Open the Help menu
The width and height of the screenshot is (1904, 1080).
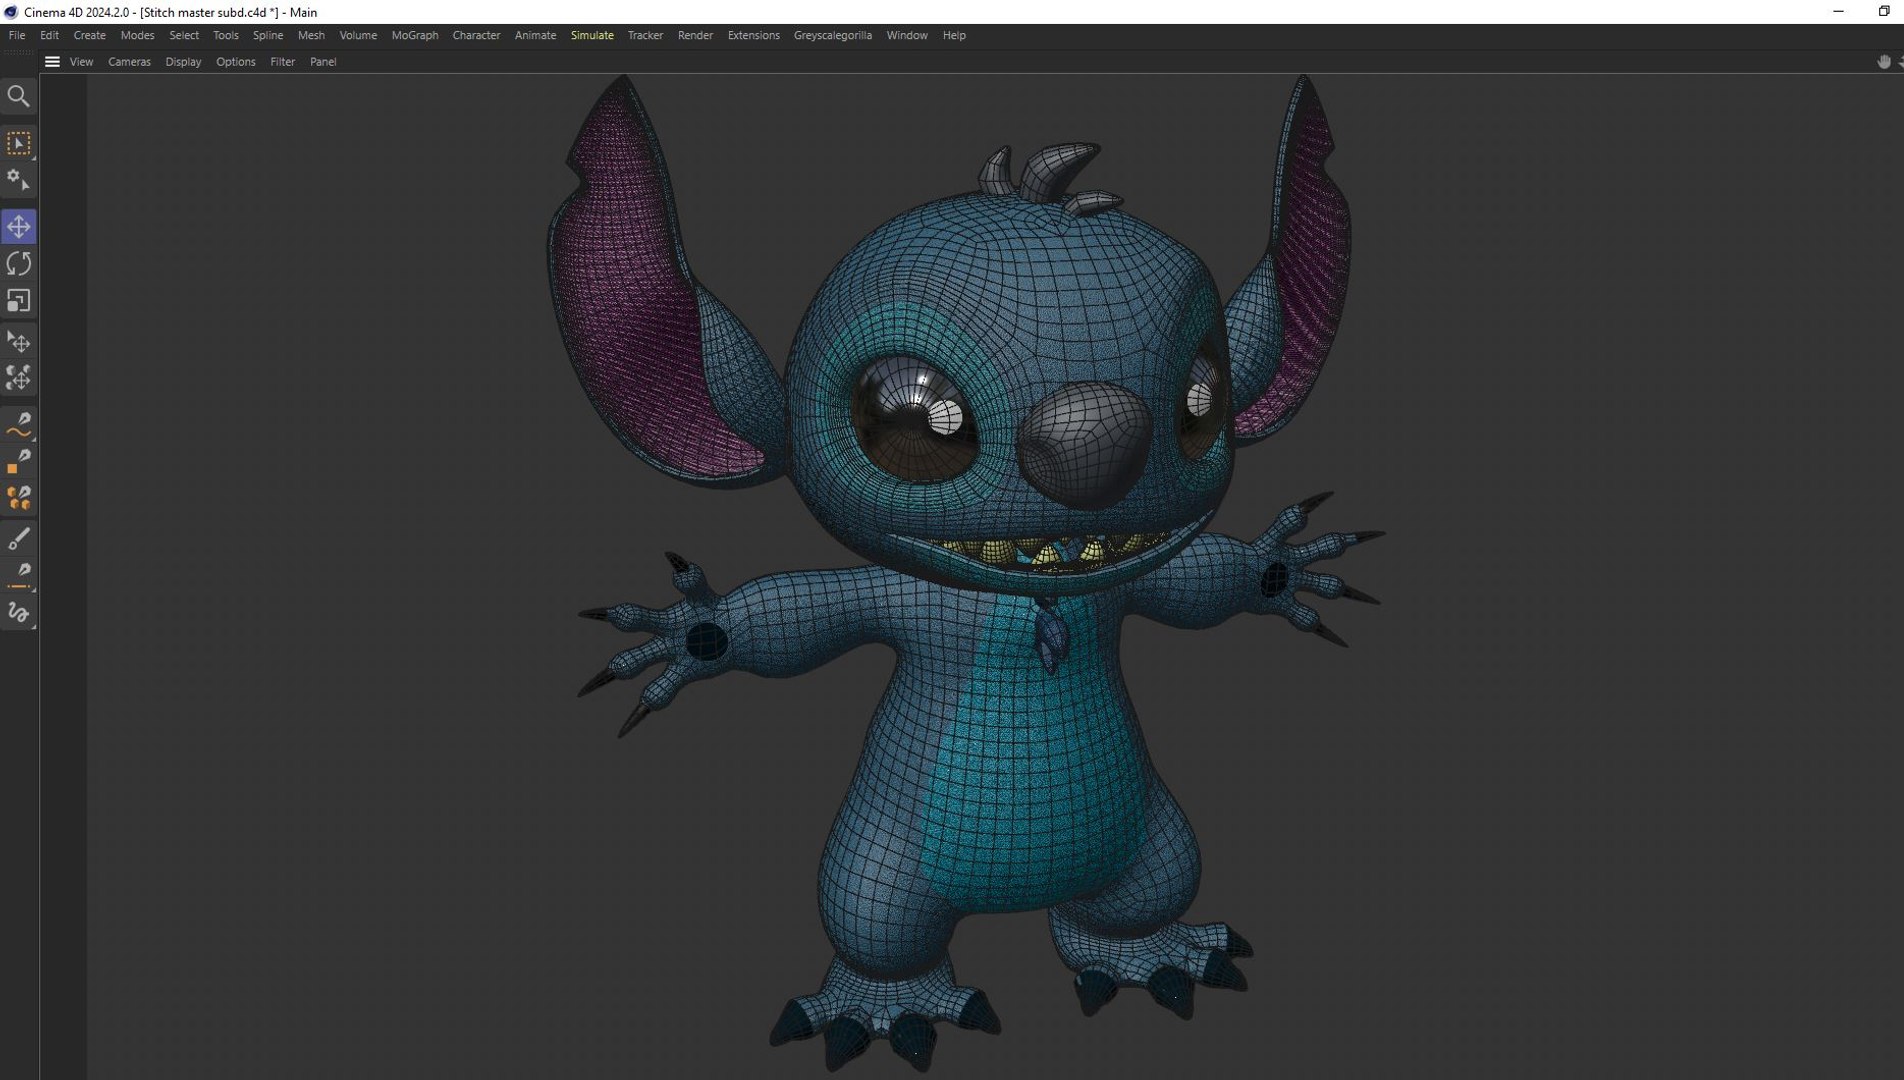954,35
